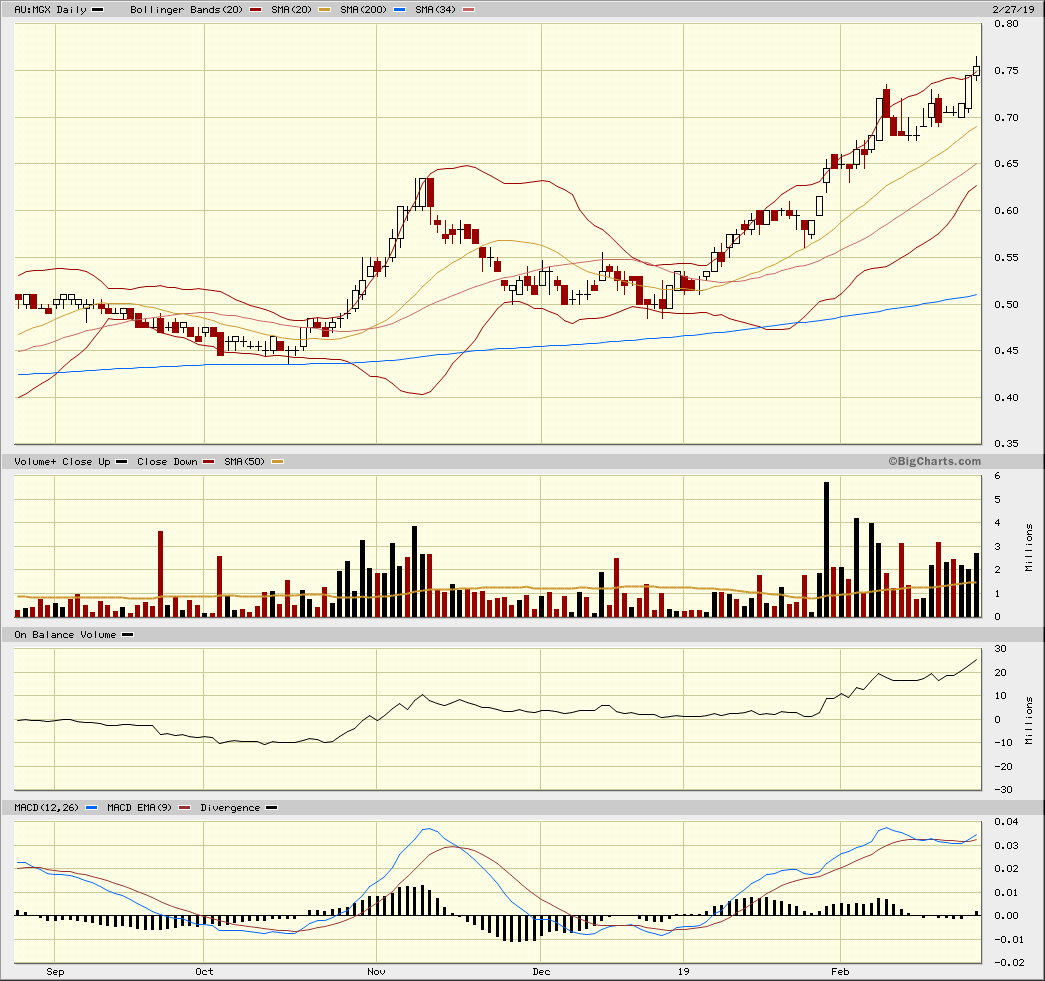Click the black AU:MGX Daily legend swatch
This screenshot has width=1045, height=981.
(97, 9)
